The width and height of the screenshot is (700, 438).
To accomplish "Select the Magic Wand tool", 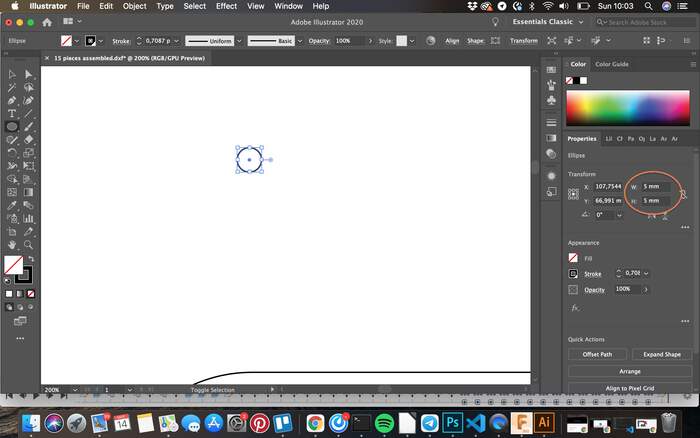I will [12, 87].
